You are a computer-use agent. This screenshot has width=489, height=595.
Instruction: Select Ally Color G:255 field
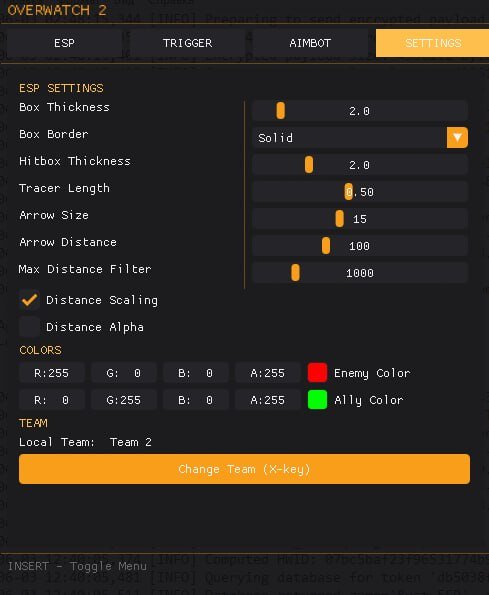(124, 400)
